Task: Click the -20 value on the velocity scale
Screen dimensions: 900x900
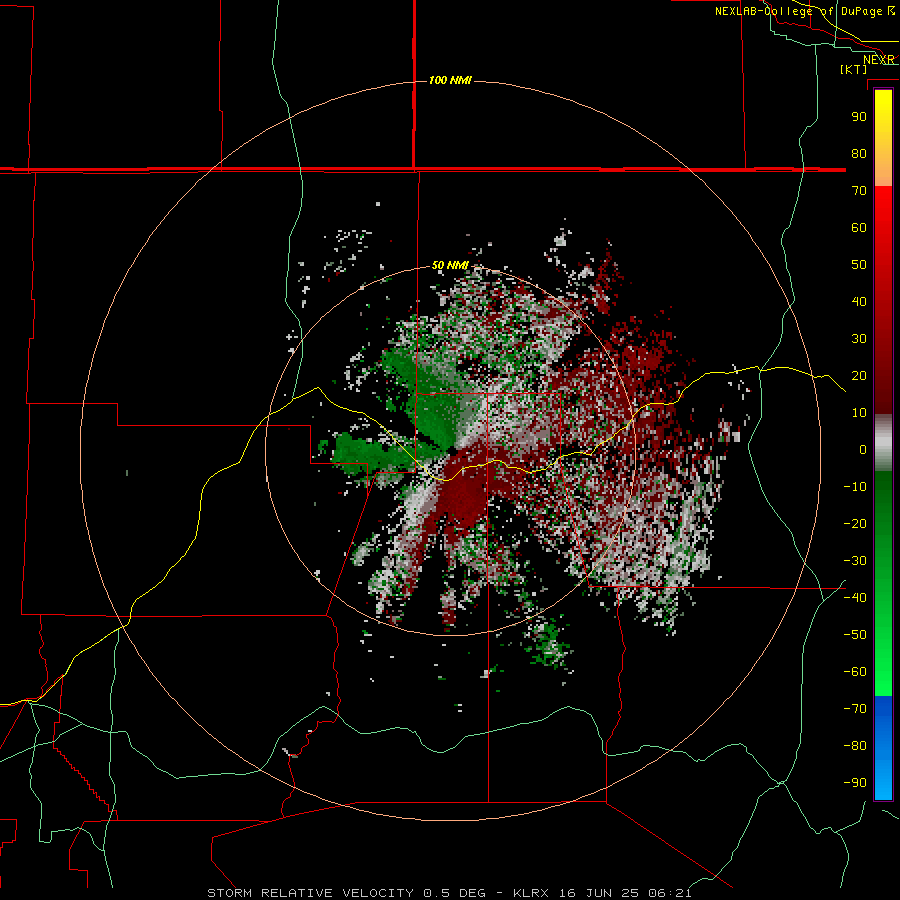Action: [x=855, y=524]
